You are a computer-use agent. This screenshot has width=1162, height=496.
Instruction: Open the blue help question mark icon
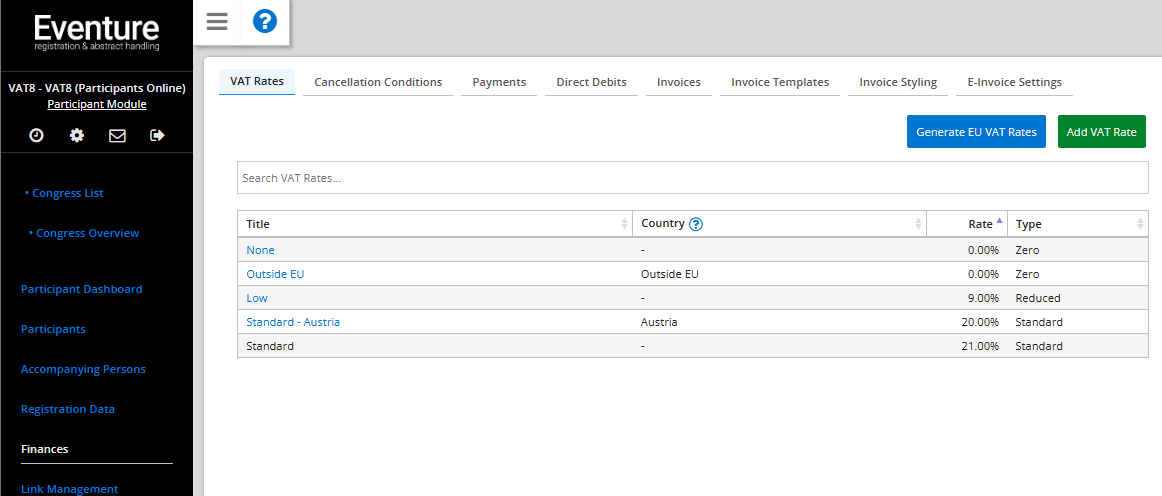coord(265,21)
